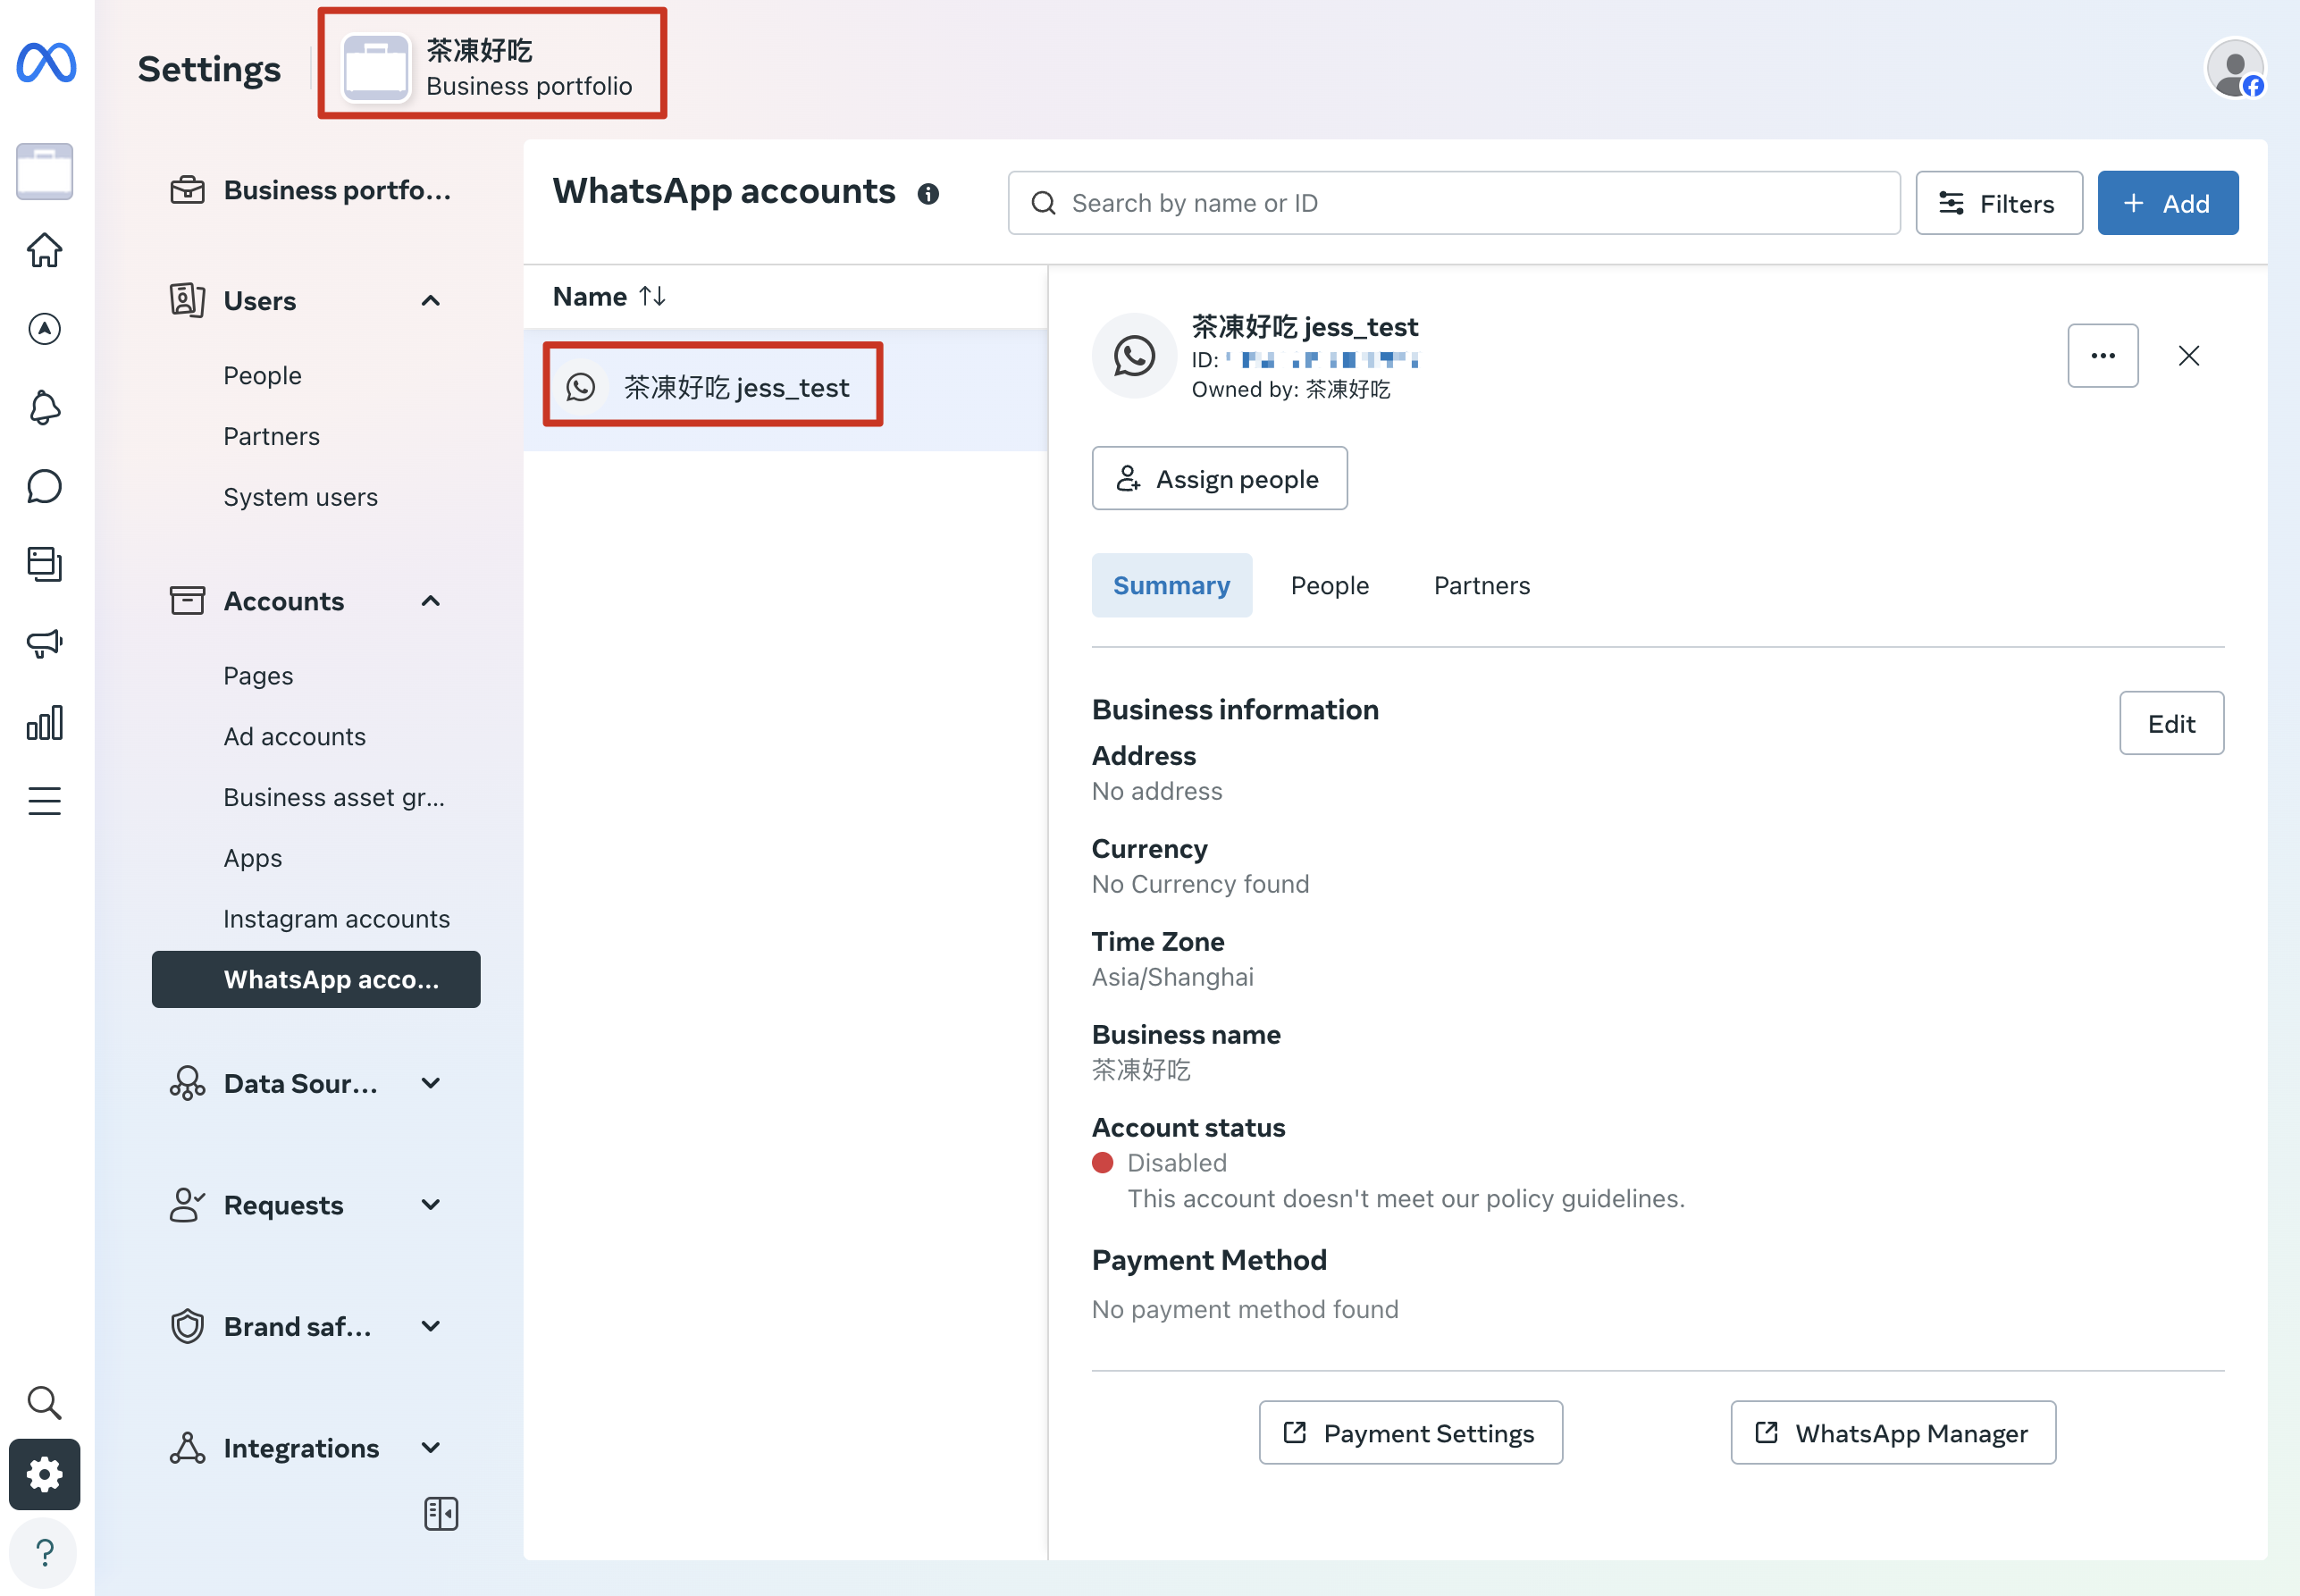
Task: Open the ads megaphone icon
Action: 45,643
